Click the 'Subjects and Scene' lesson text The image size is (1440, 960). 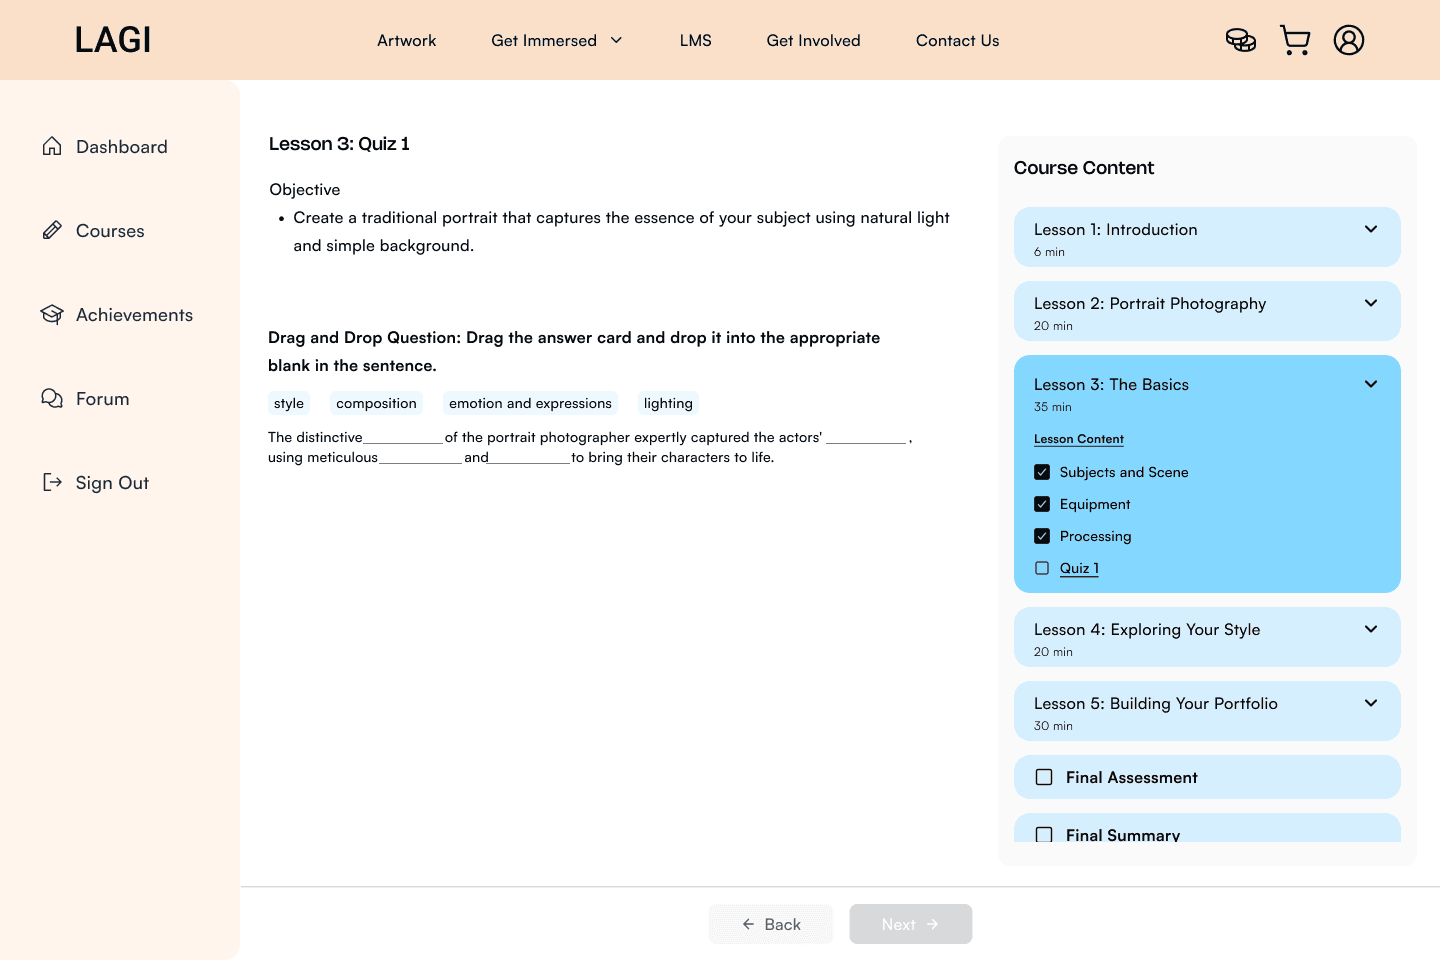(x=1124, y=472)
